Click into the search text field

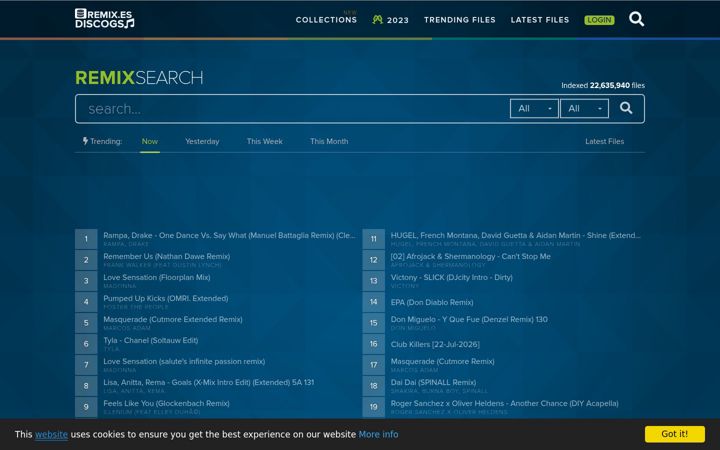tap(294, 109)
